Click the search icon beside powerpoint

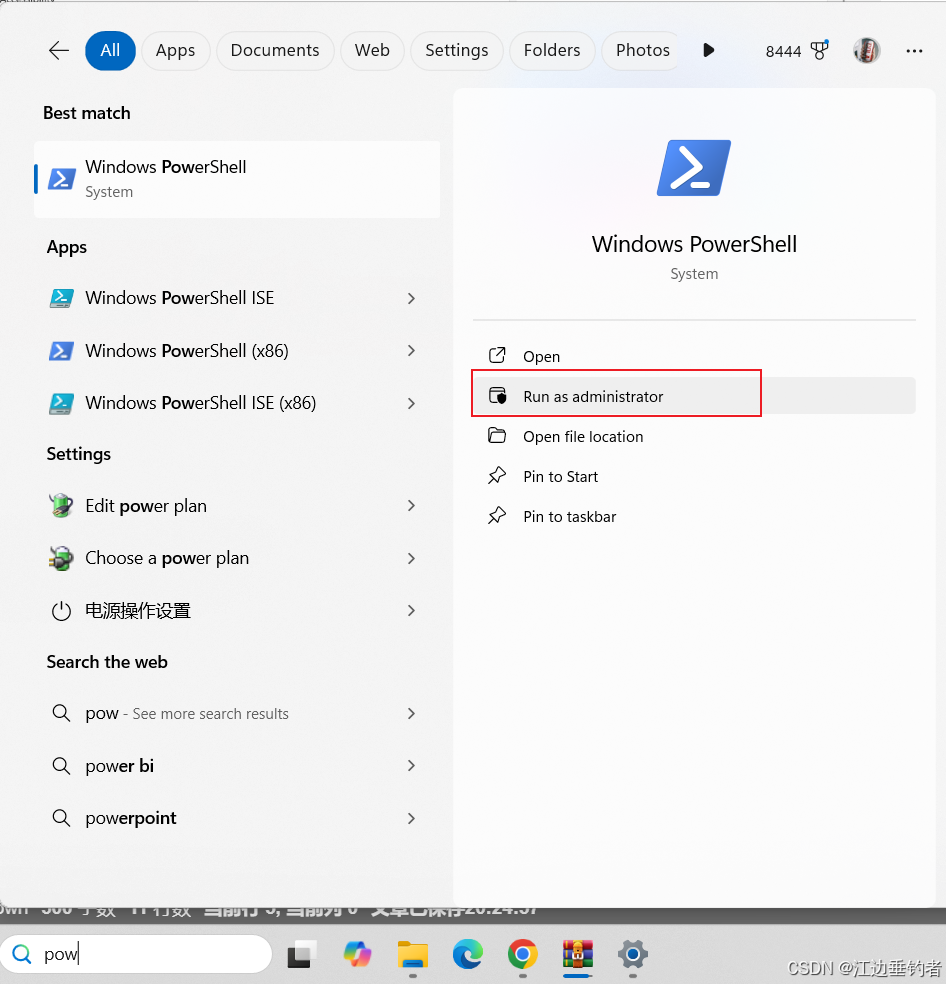[61, 818]
